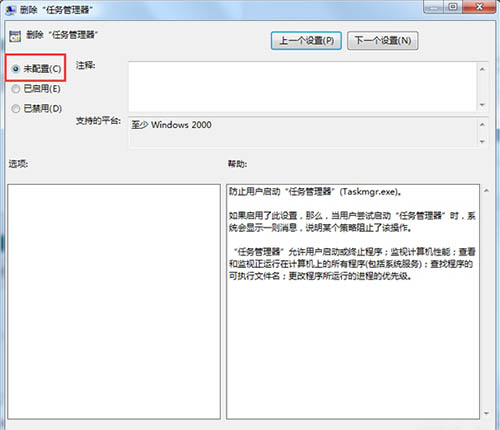This screenshot has width=500, height=430.
Task: Click inside the 注释 comment text box
Action: (302, 87)
